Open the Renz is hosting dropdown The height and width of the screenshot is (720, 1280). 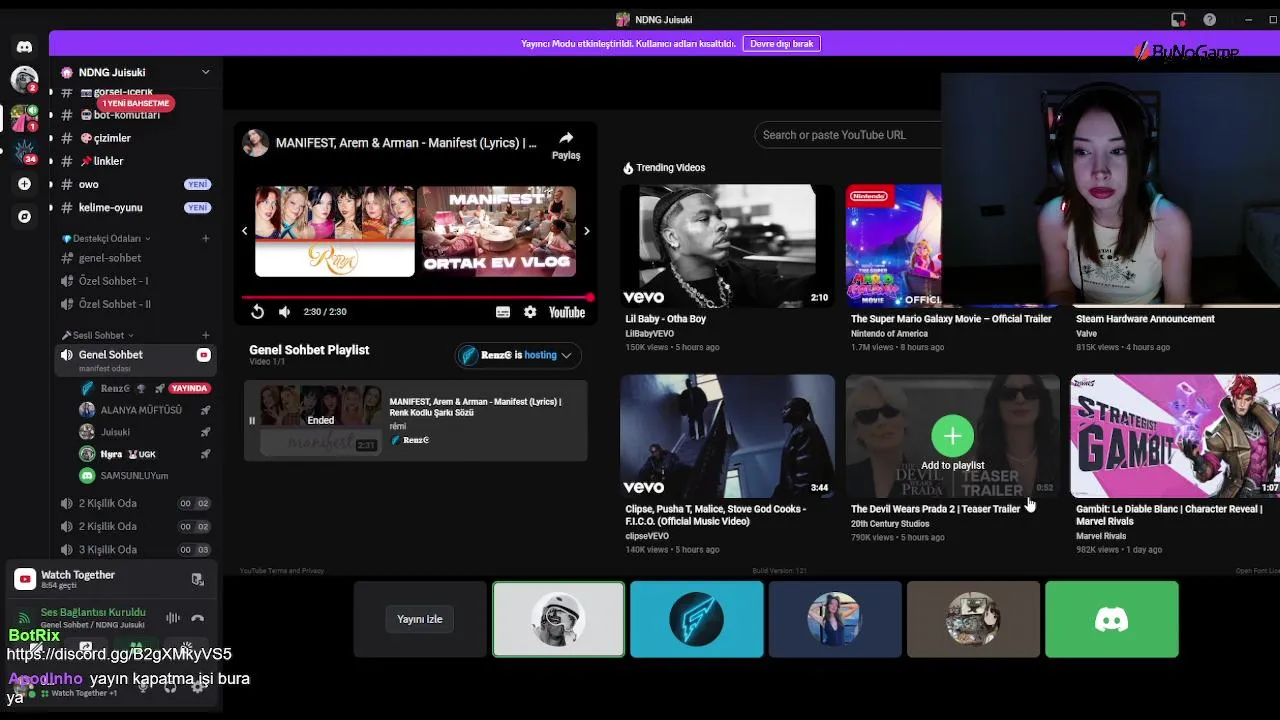518,355
